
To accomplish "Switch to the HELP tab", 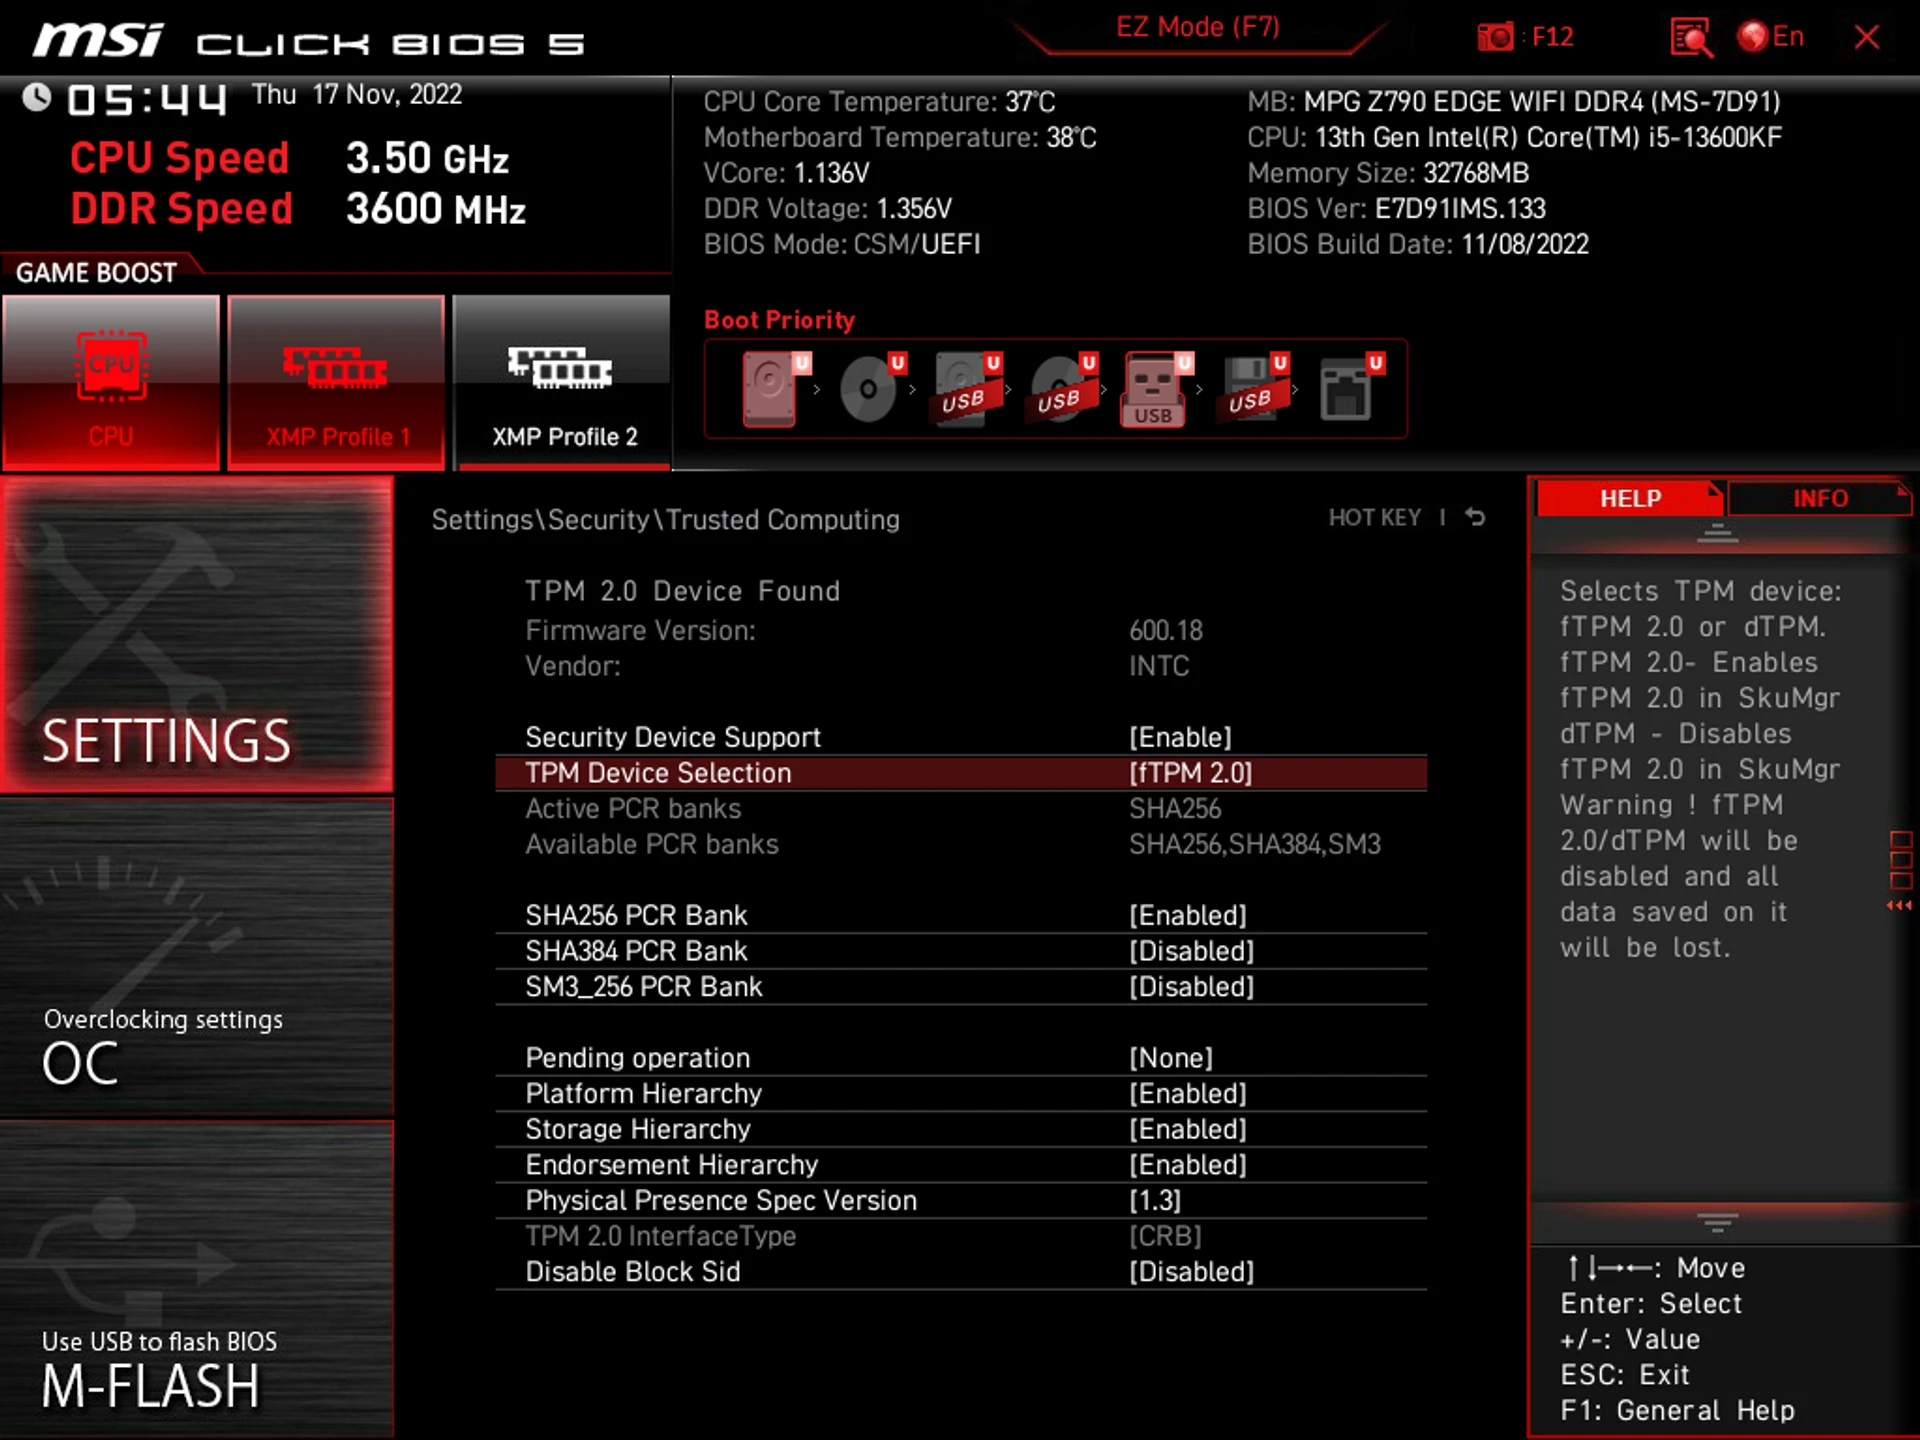I will pos(1630,498).
